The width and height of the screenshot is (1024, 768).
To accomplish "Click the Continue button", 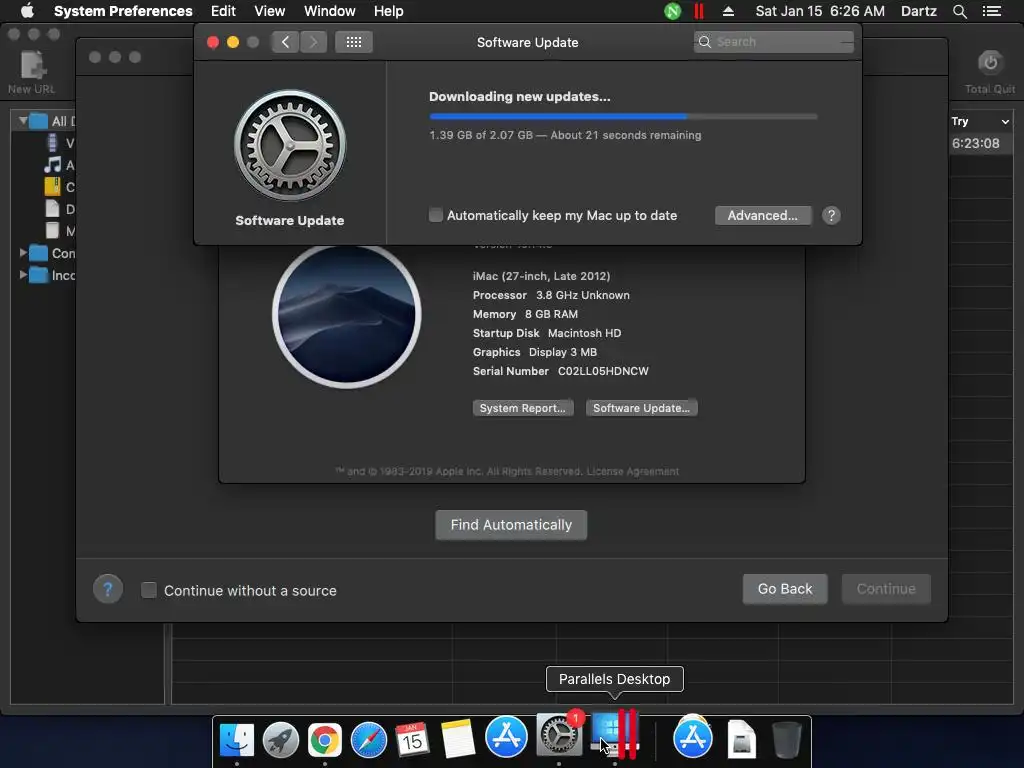I will pos(886,589).
